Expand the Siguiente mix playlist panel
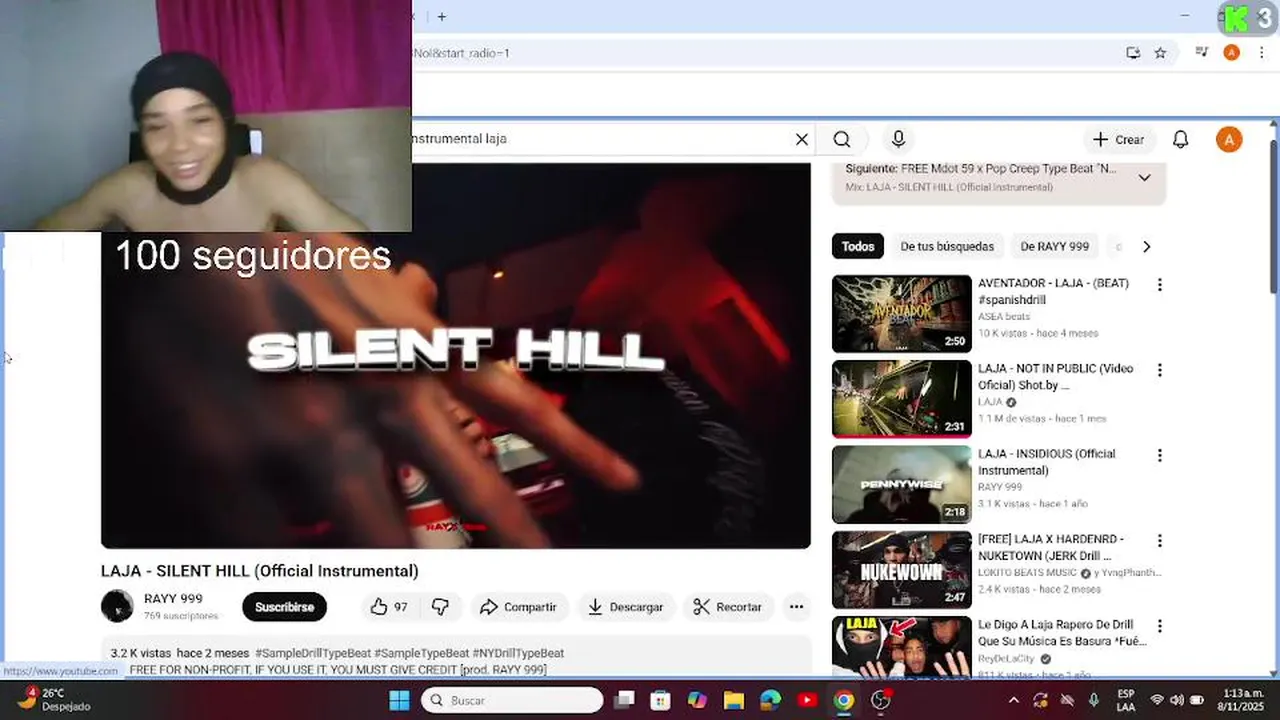Screen dimensions: 1280x720 1144,177
